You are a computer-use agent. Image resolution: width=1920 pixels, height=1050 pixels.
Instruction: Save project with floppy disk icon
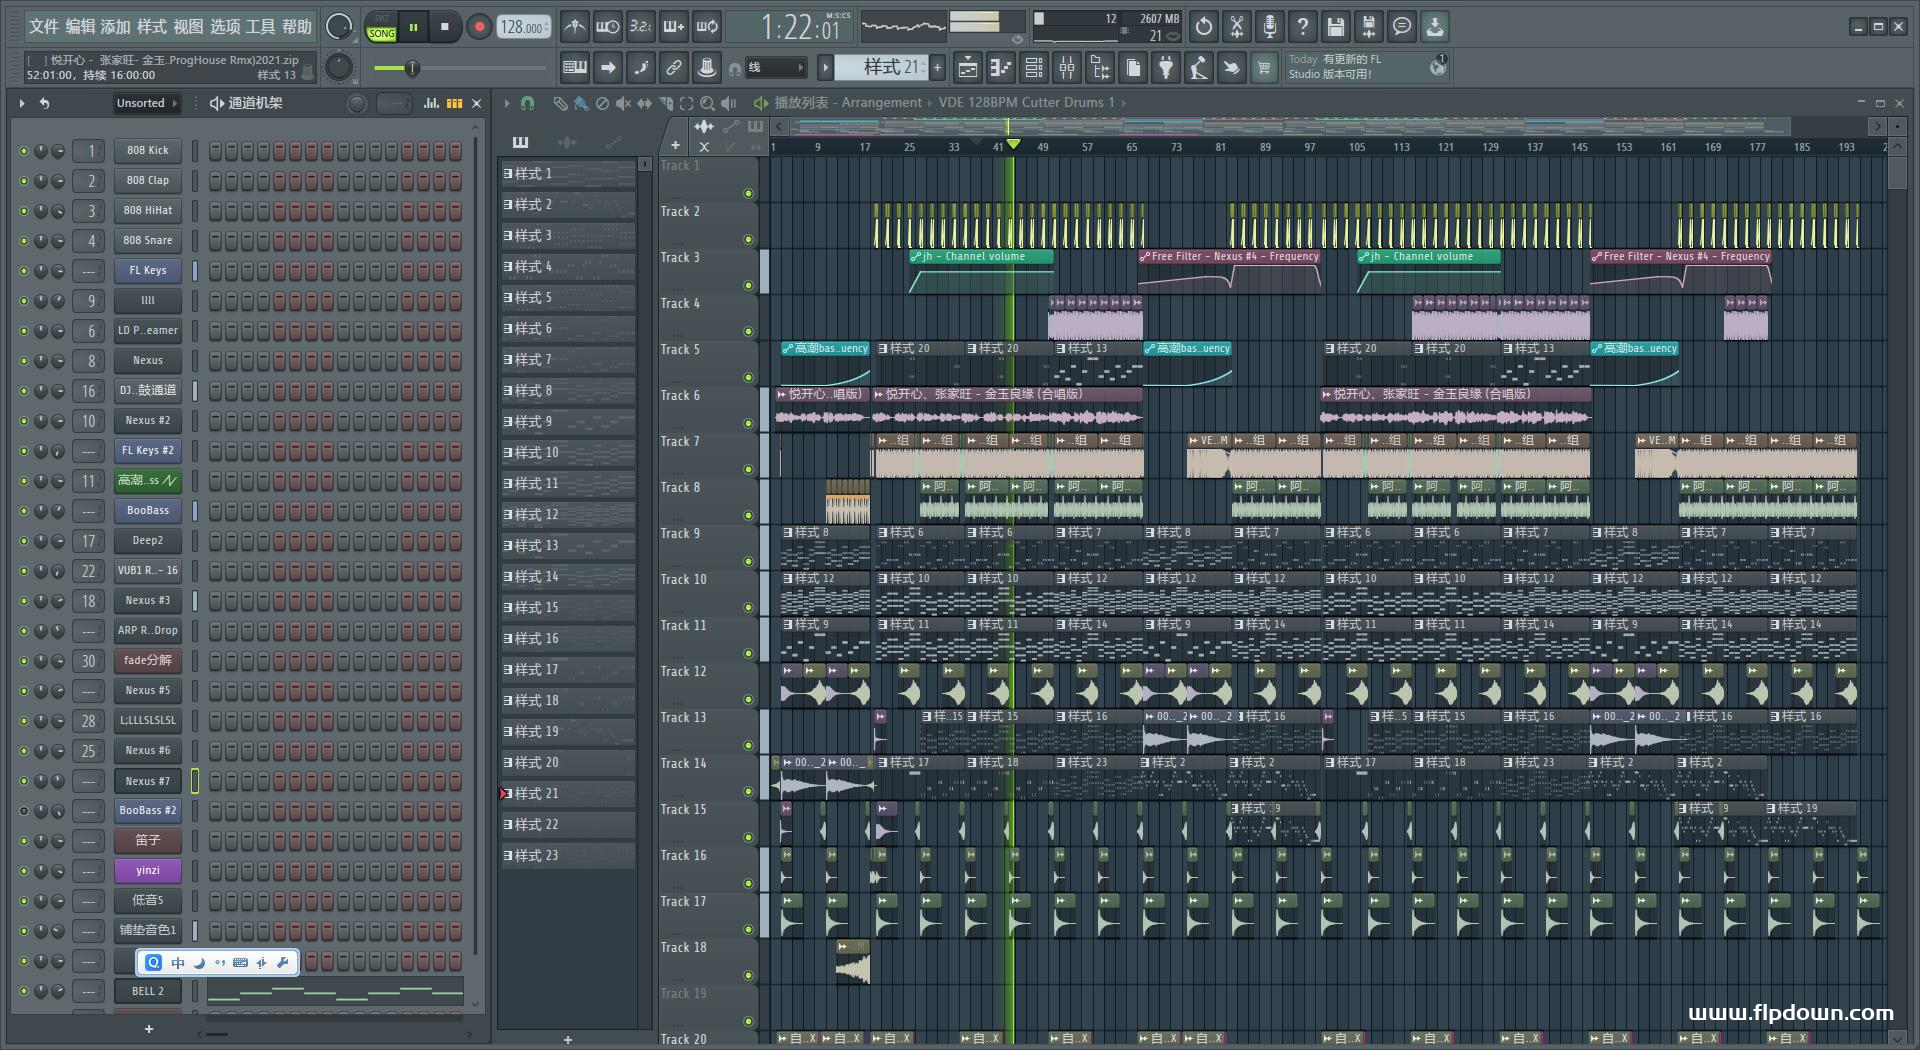(x=1336, y=27)
